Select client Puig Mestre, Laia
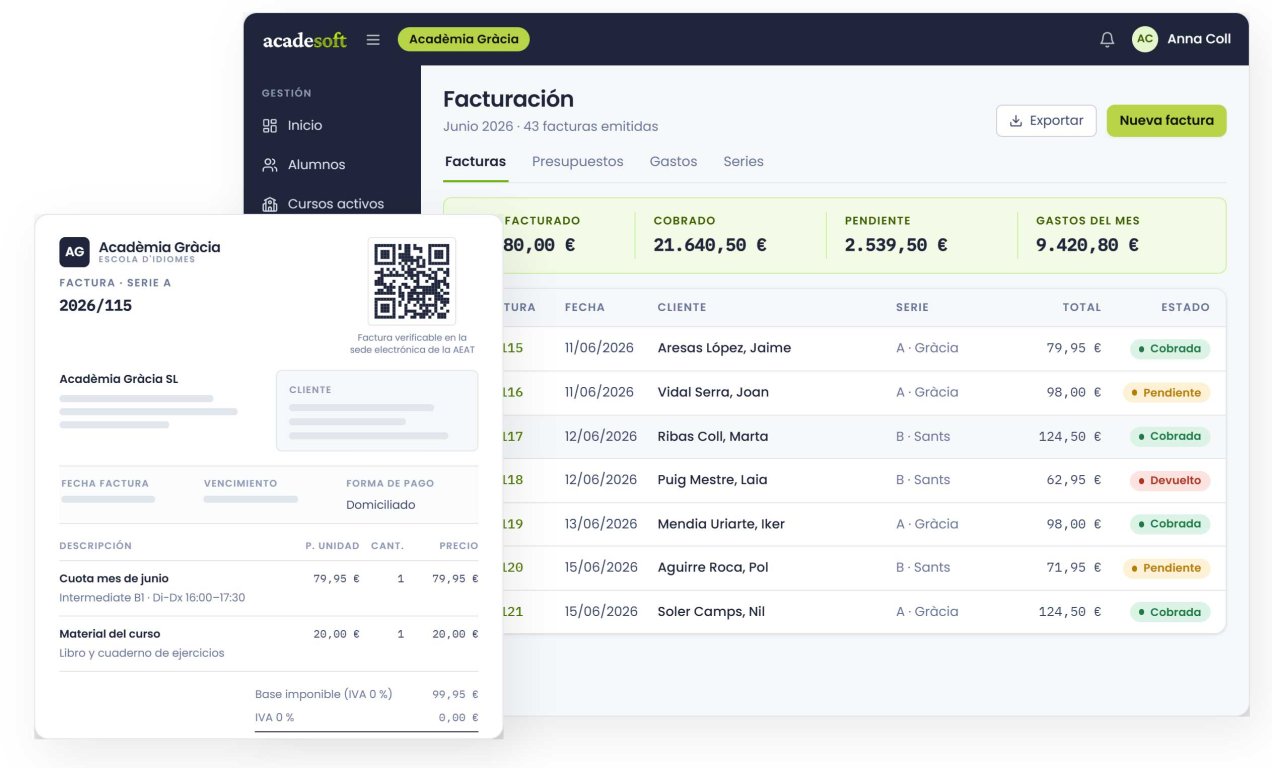This screenshot has width=1272, height=768. (713, 480)
